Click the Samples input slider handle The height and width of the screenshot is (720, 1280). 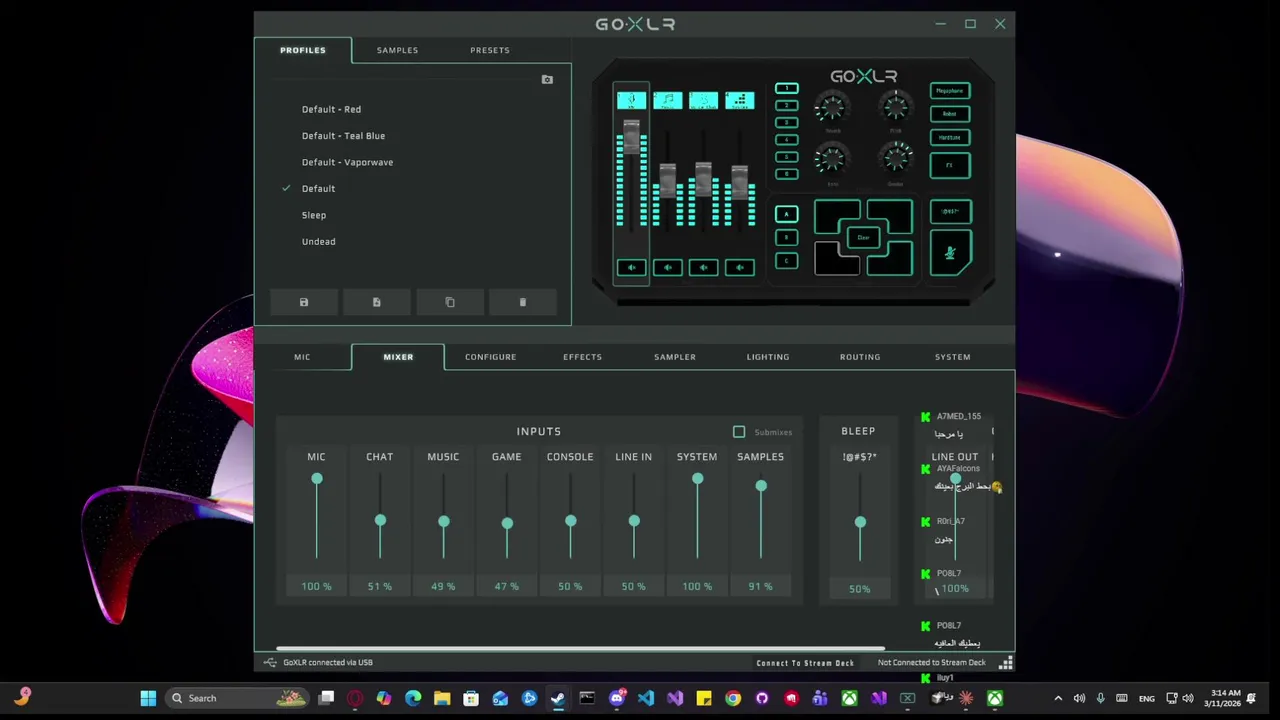pos(761,486)
